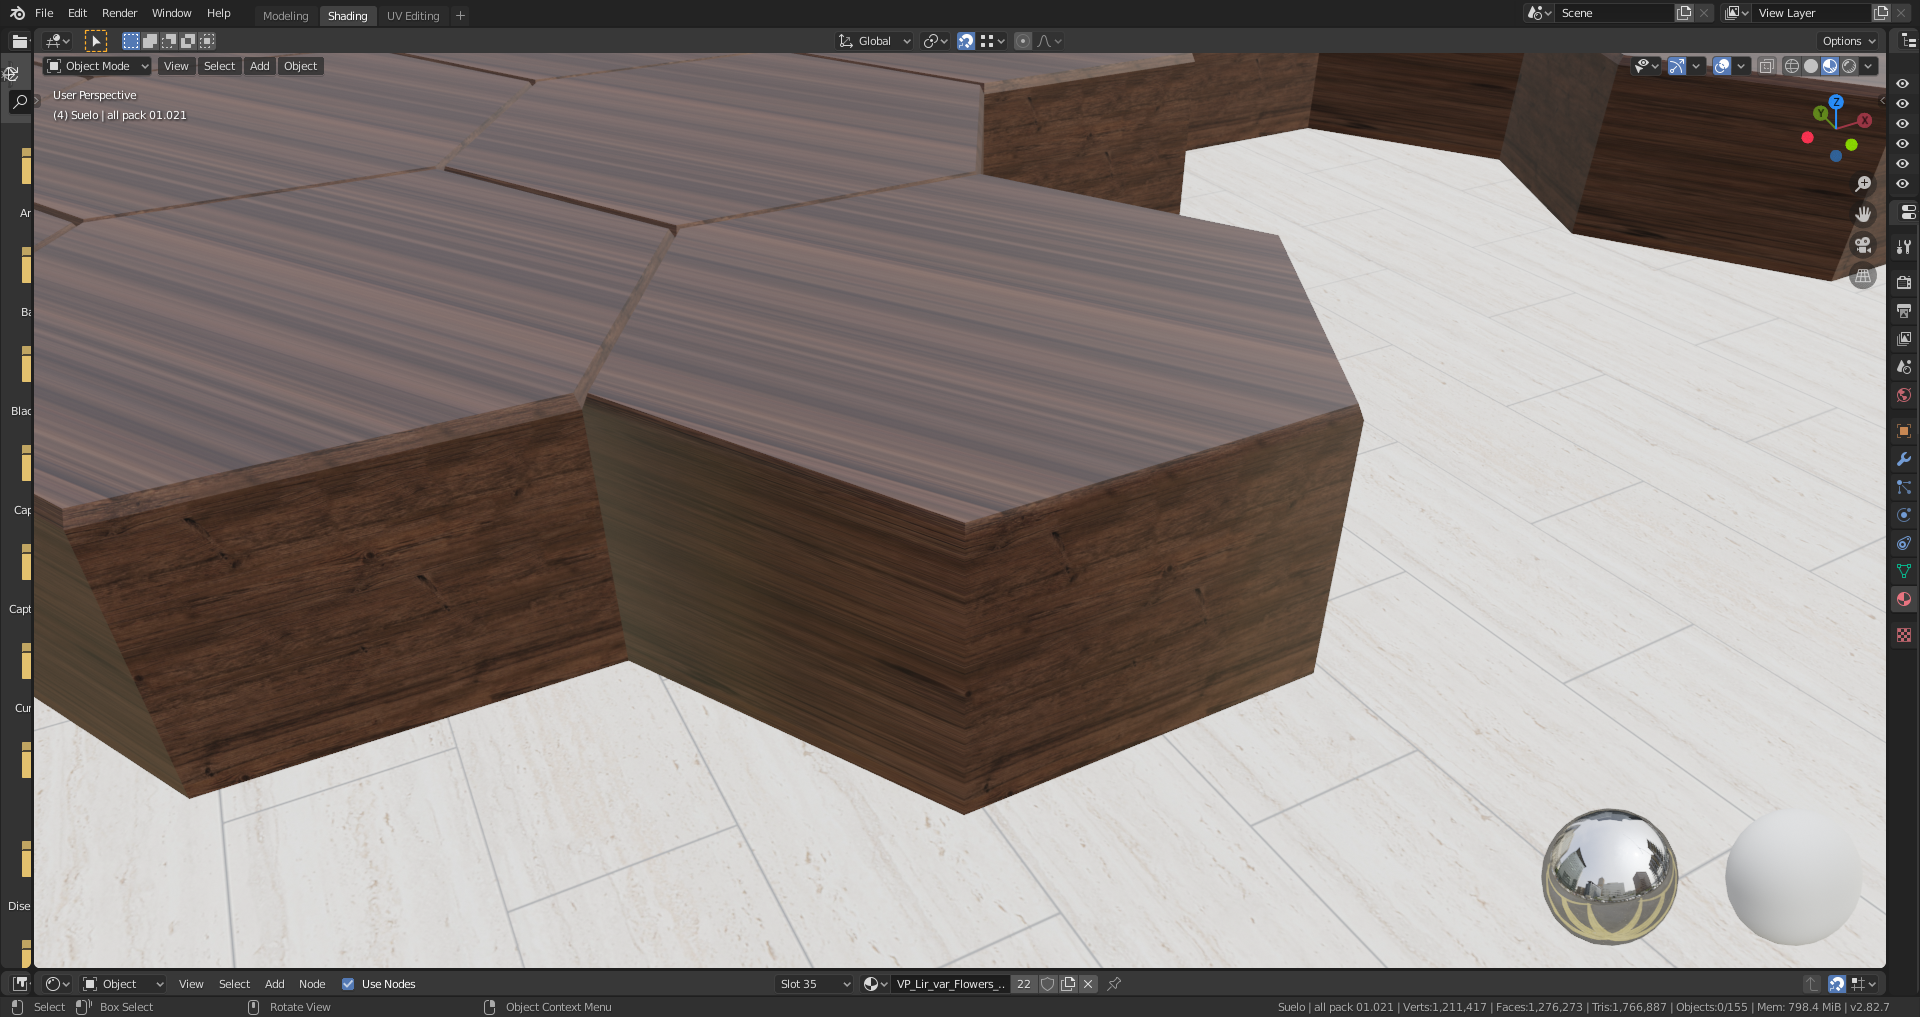The width and height of the screenshot is (1920, 1017).
Task: Toggle X-ray display in viewport header
Action: click(x=1767, y=66)
